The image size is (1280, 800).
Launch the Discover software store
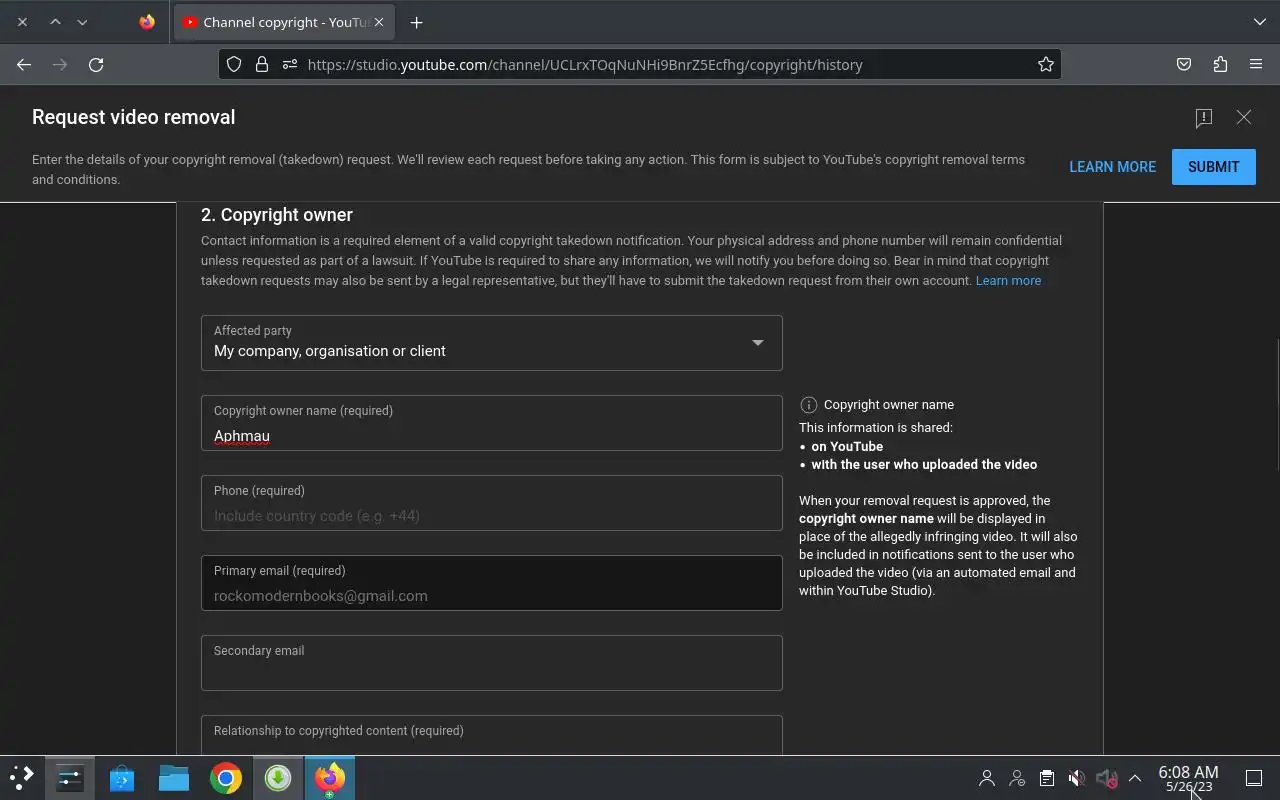122,778
